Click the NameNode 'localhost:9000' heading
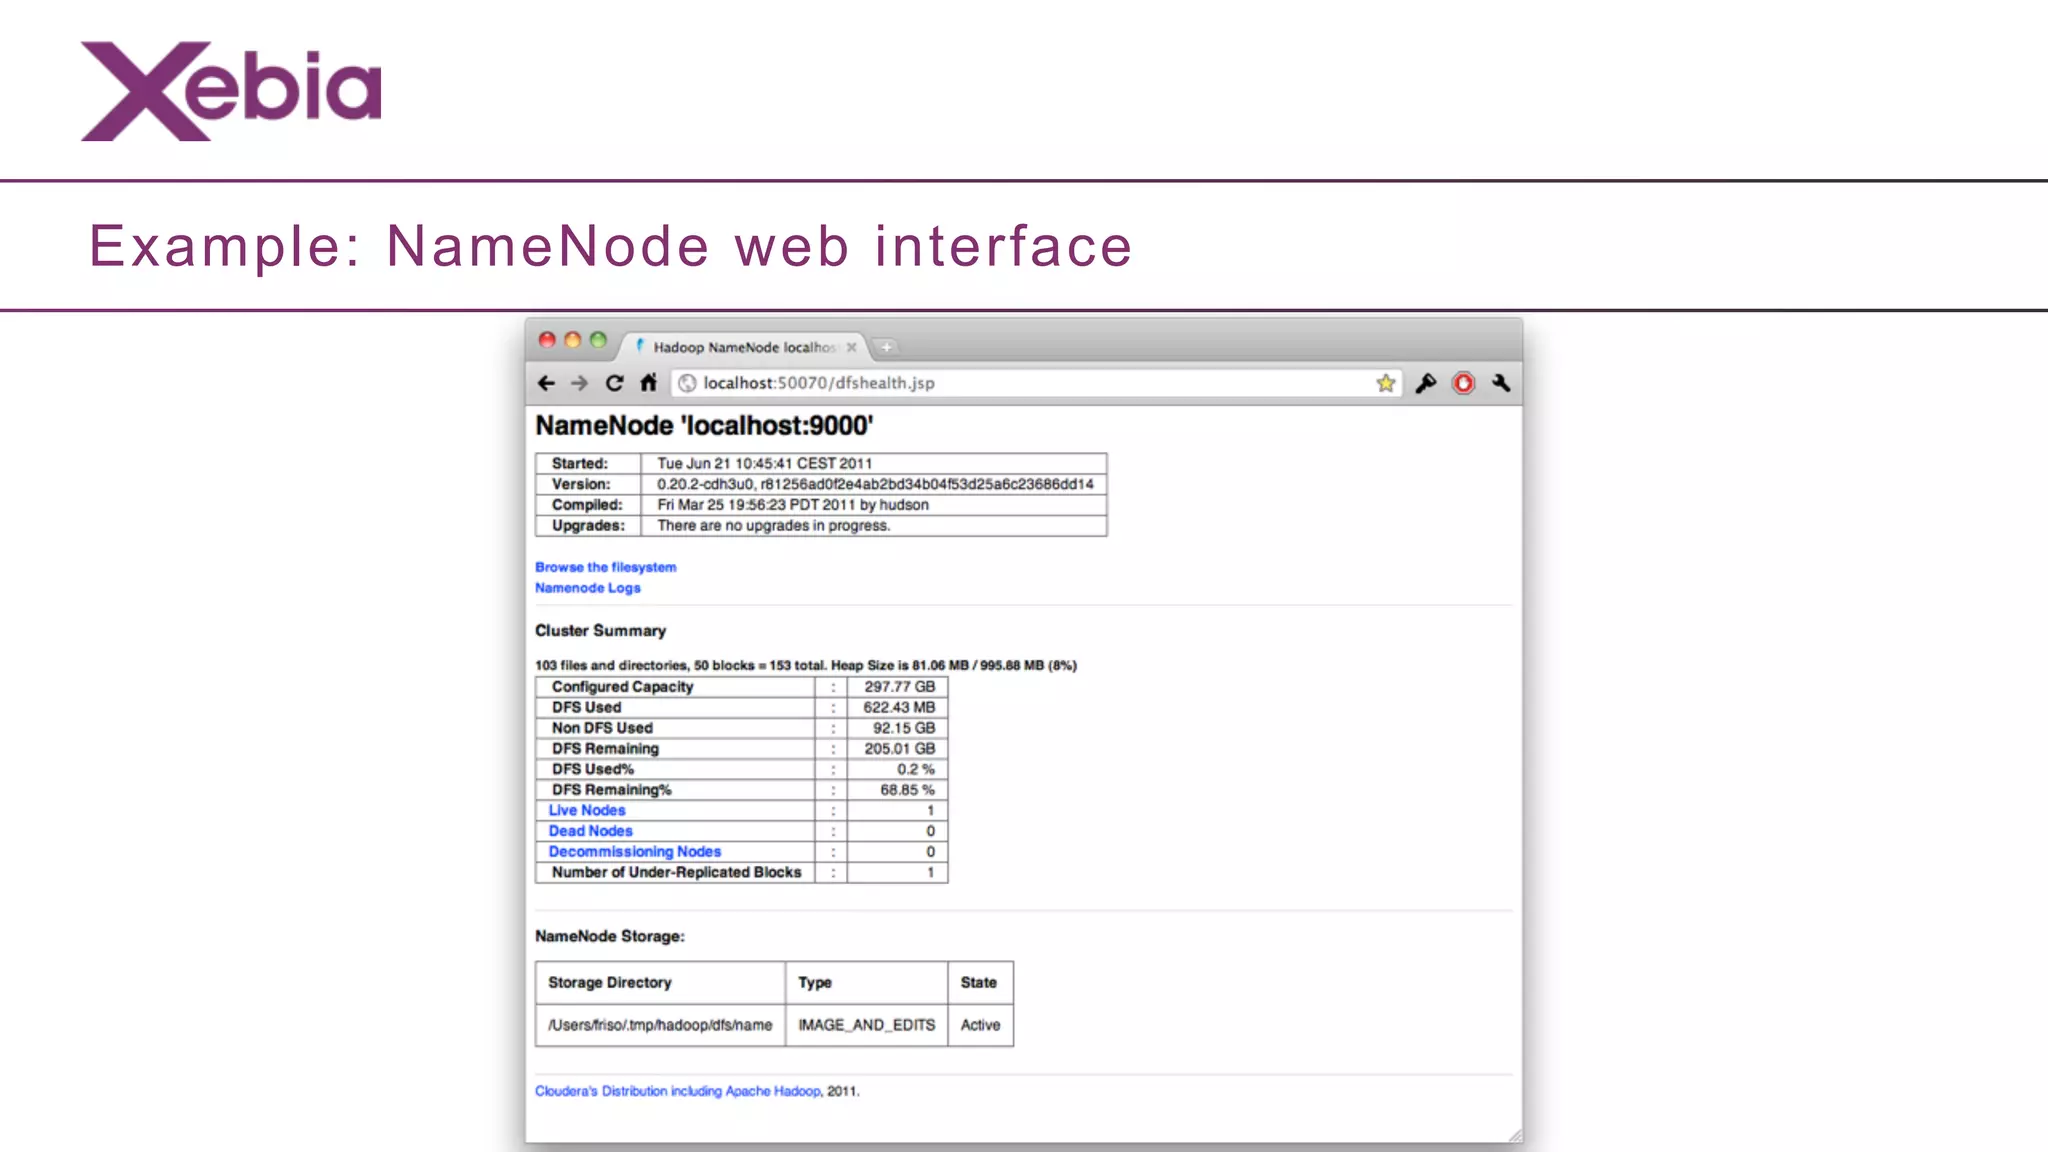 [704, 426]
